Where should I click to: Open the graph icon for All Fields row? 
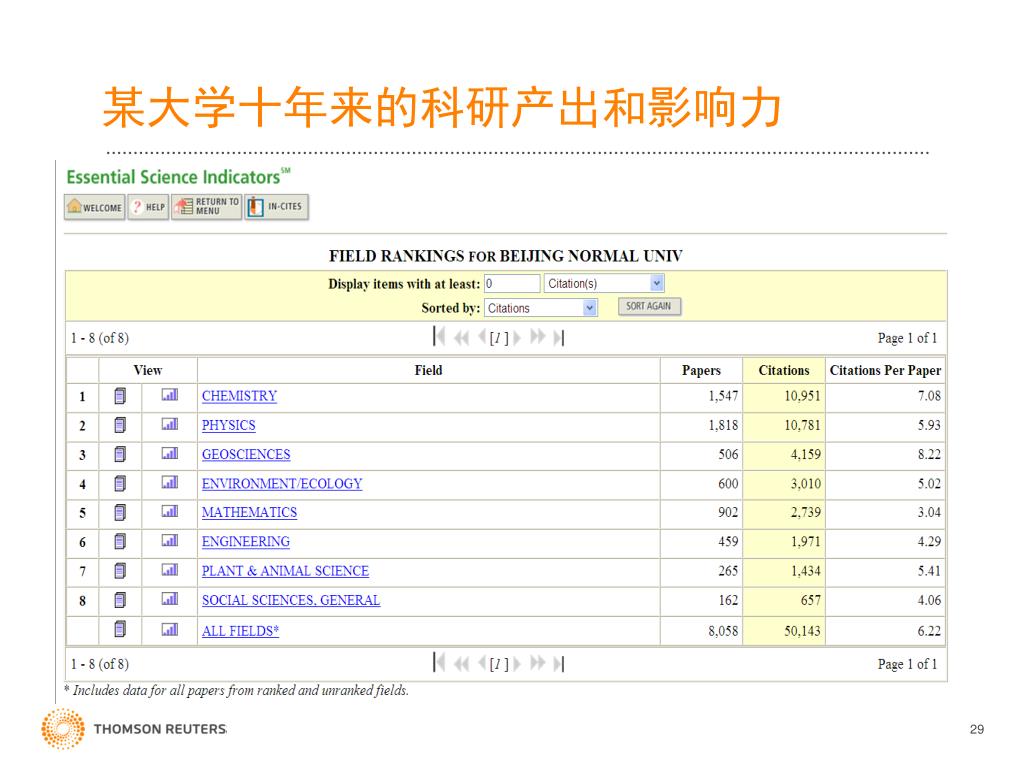click(170, 629)
